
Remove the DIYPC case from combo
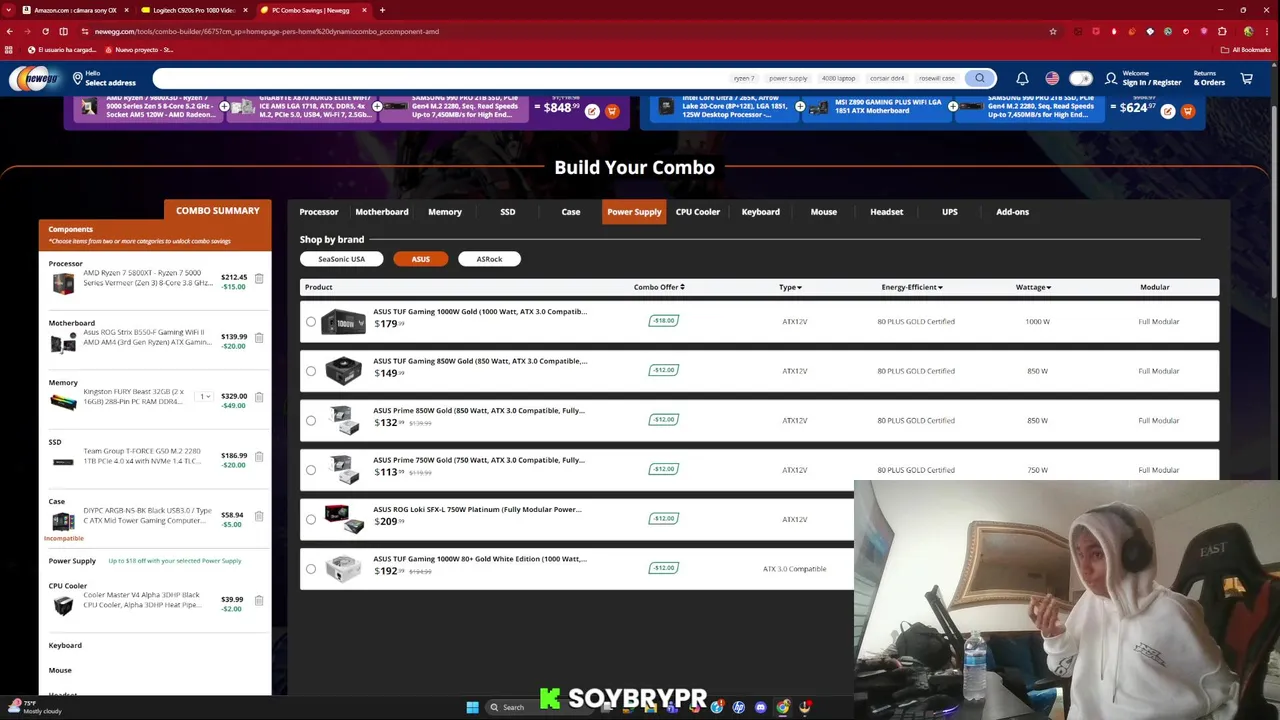(x=259, y=516)
